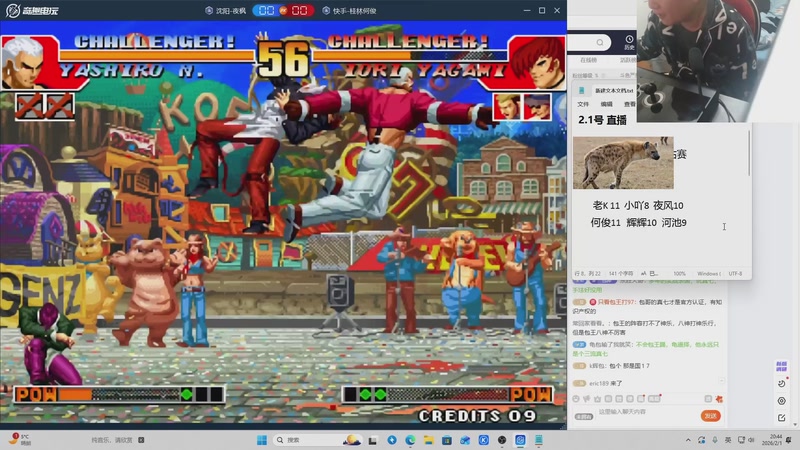Open the UTF-8 encoding indicator in the Notepad status bar
The width and height of the screenshot is (800, 450).
(x=735, y=273)
